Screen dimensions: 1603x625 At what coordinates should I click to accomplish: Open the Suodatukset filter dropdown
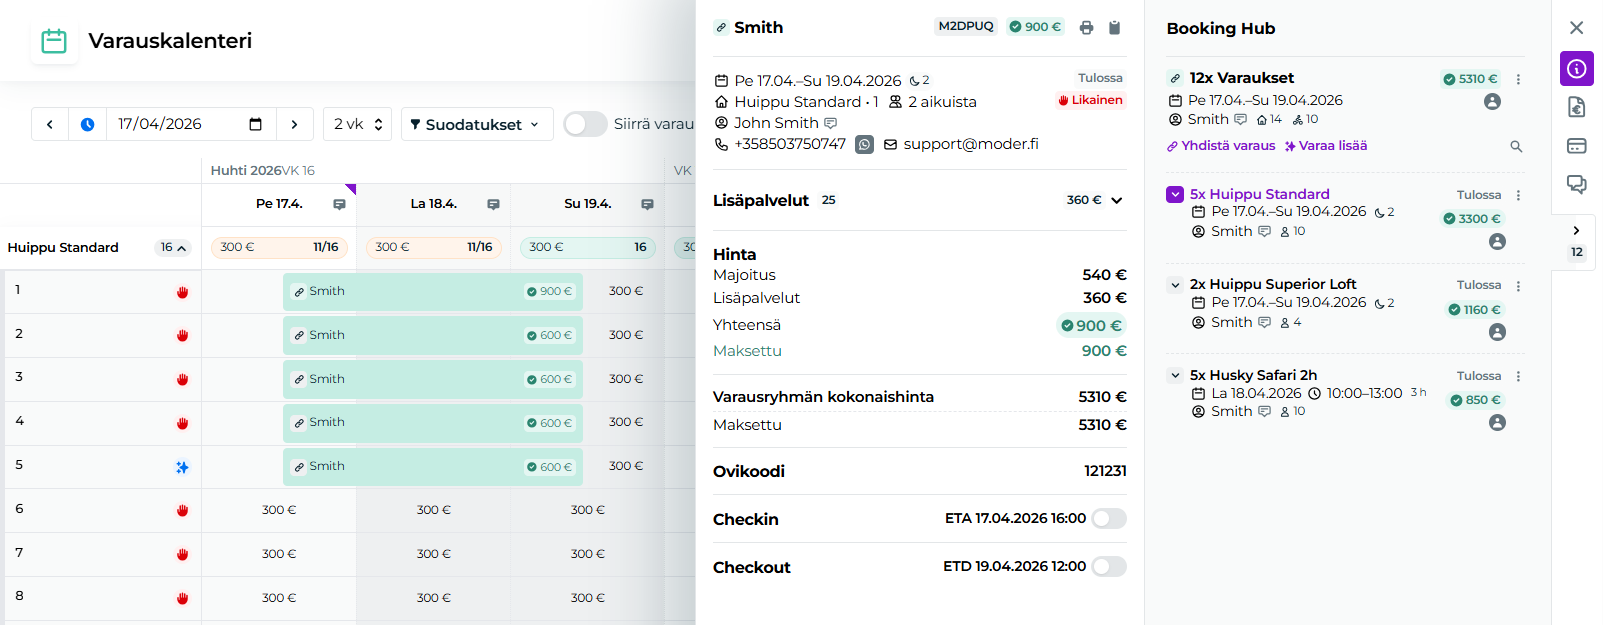click(x=477, y=125)
